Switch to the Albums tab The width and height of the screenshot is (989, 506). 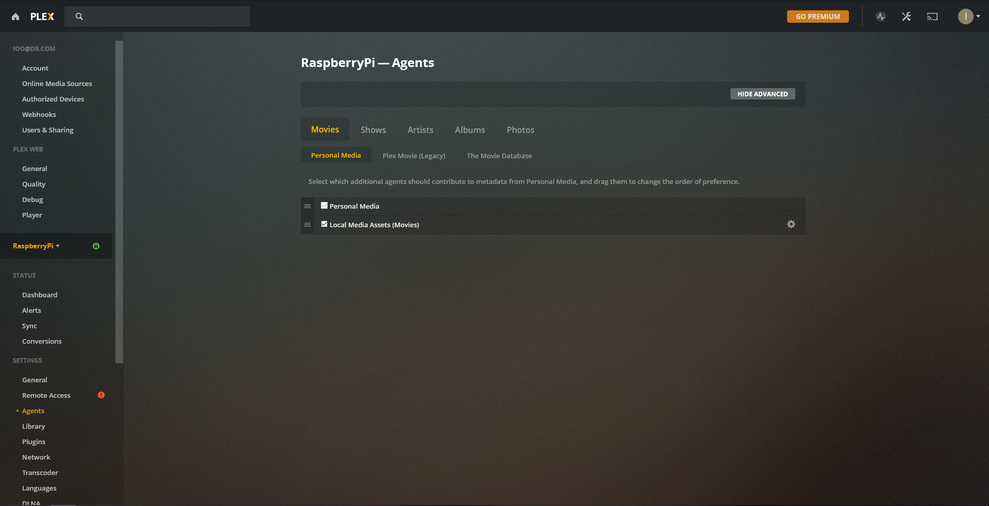coord(470,130)
